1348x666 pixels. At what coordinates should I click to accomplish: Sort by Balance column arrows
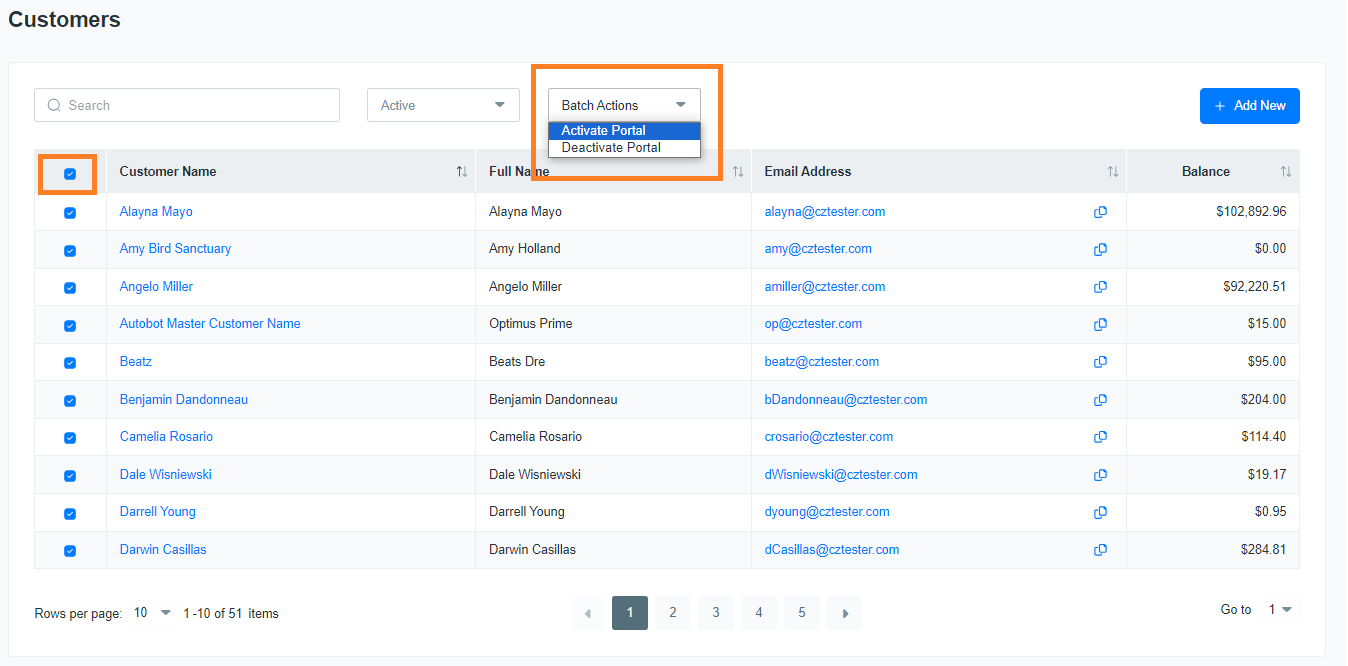[x=1286, y=172]
